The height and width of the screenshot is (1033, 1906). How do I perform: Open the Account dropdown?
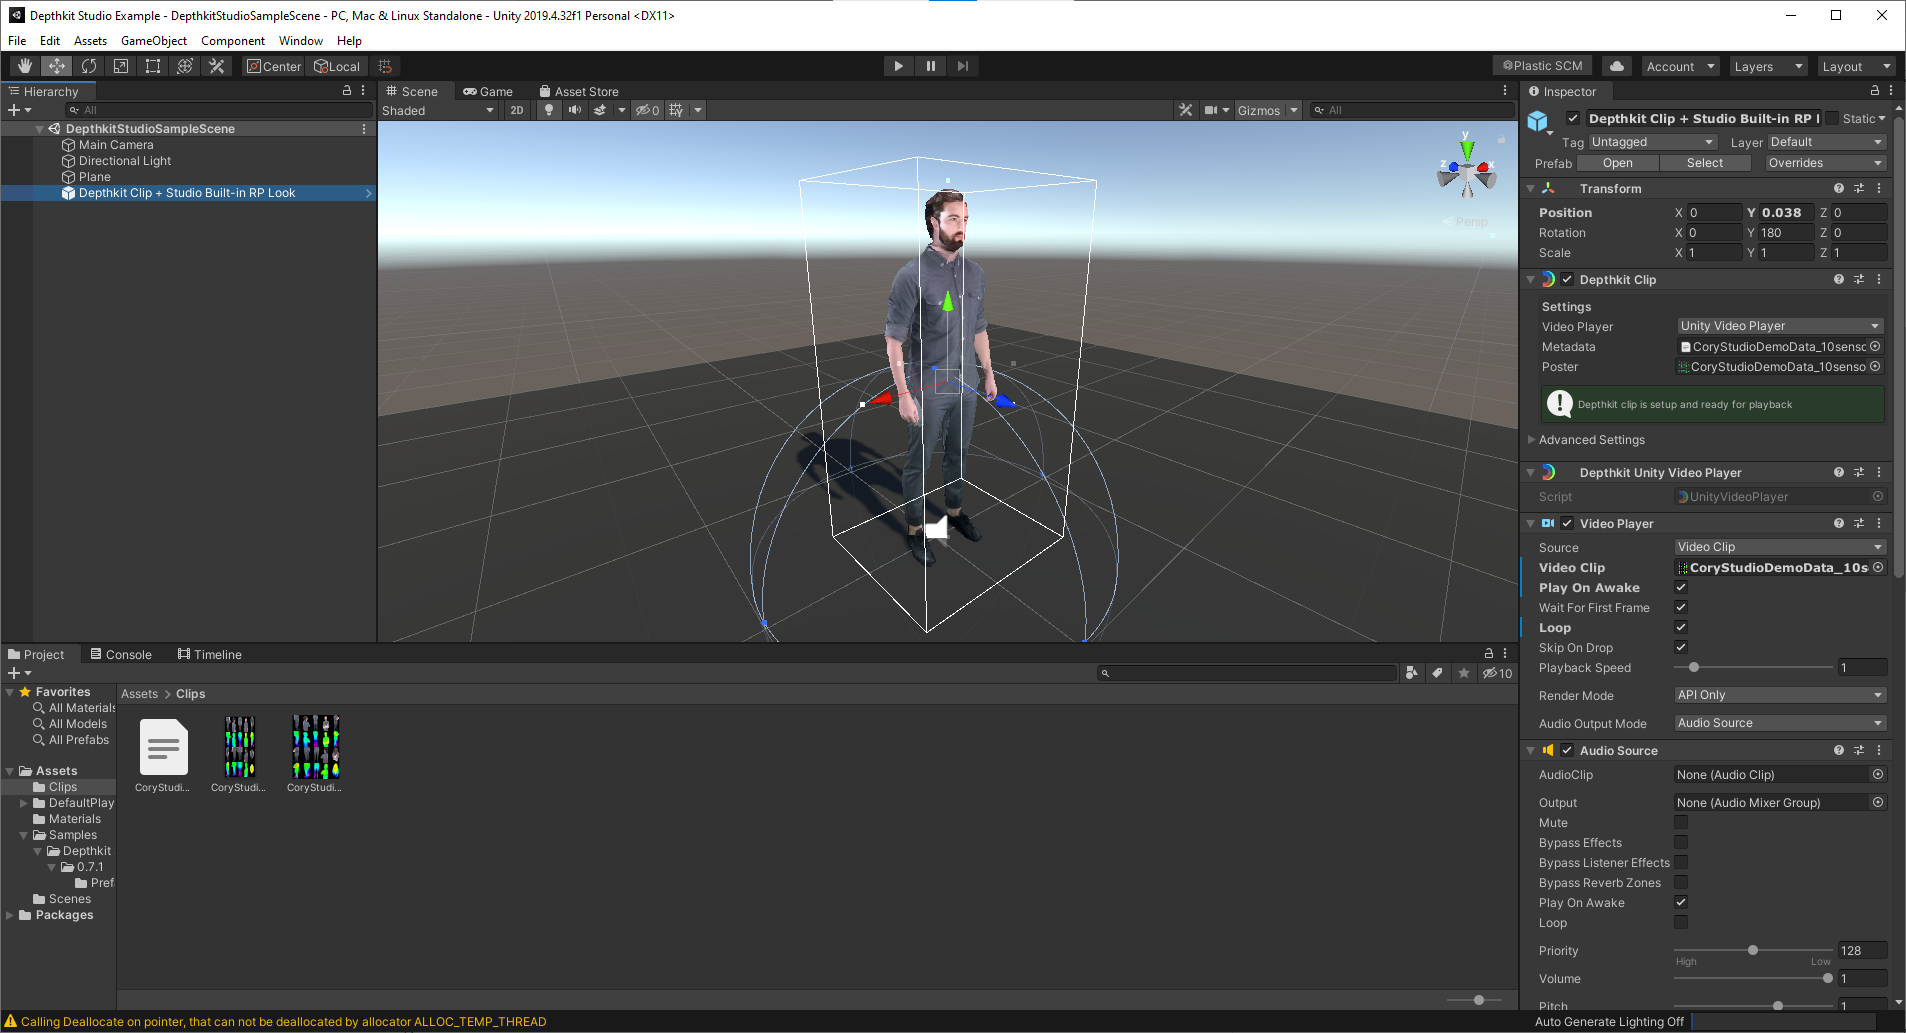click(1680, 66)
